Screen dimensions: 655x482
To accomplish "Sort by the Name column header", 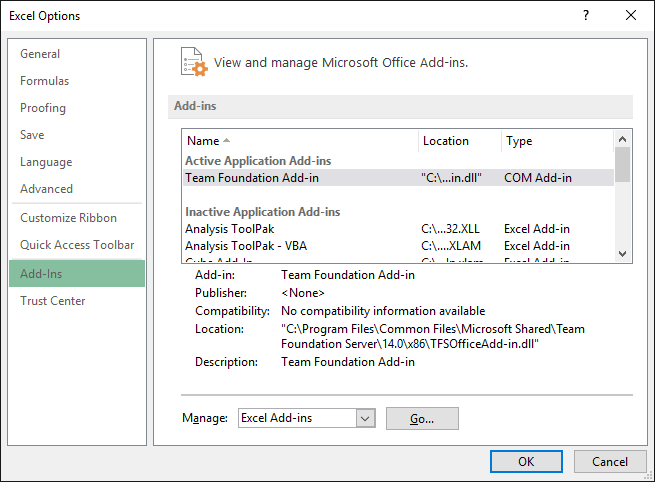I will click(x=300, y=141).
